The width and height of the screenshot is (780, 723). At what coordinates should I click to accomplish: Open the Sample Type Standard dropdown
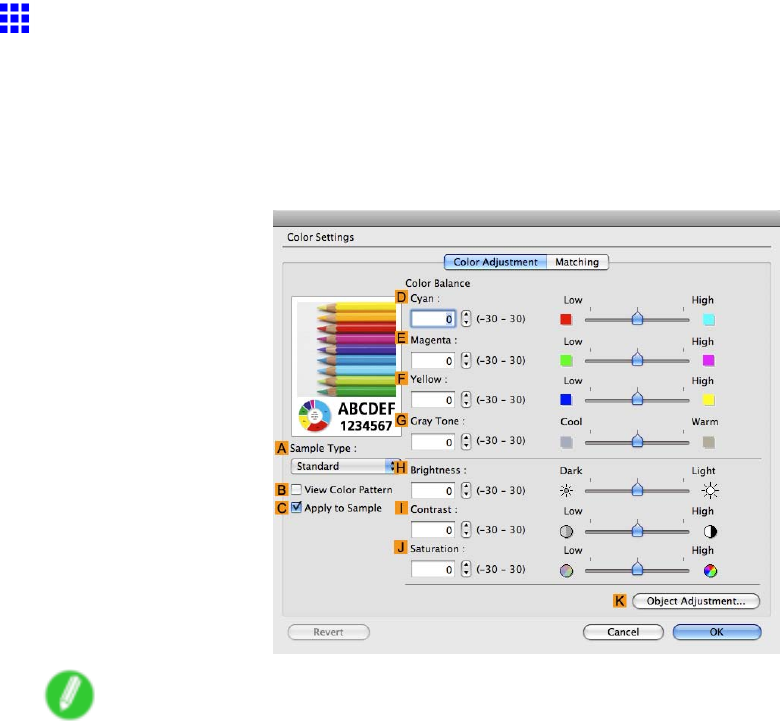(x=345, y=466)
